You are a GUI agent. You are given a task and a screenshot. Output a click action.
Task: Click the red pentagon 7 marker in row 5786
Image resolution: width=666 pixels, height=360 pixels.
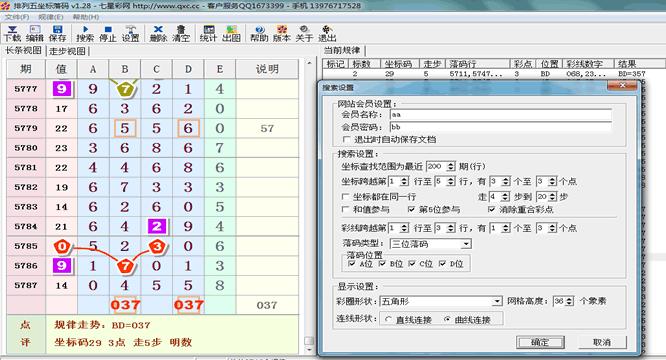tap(125, 266)
